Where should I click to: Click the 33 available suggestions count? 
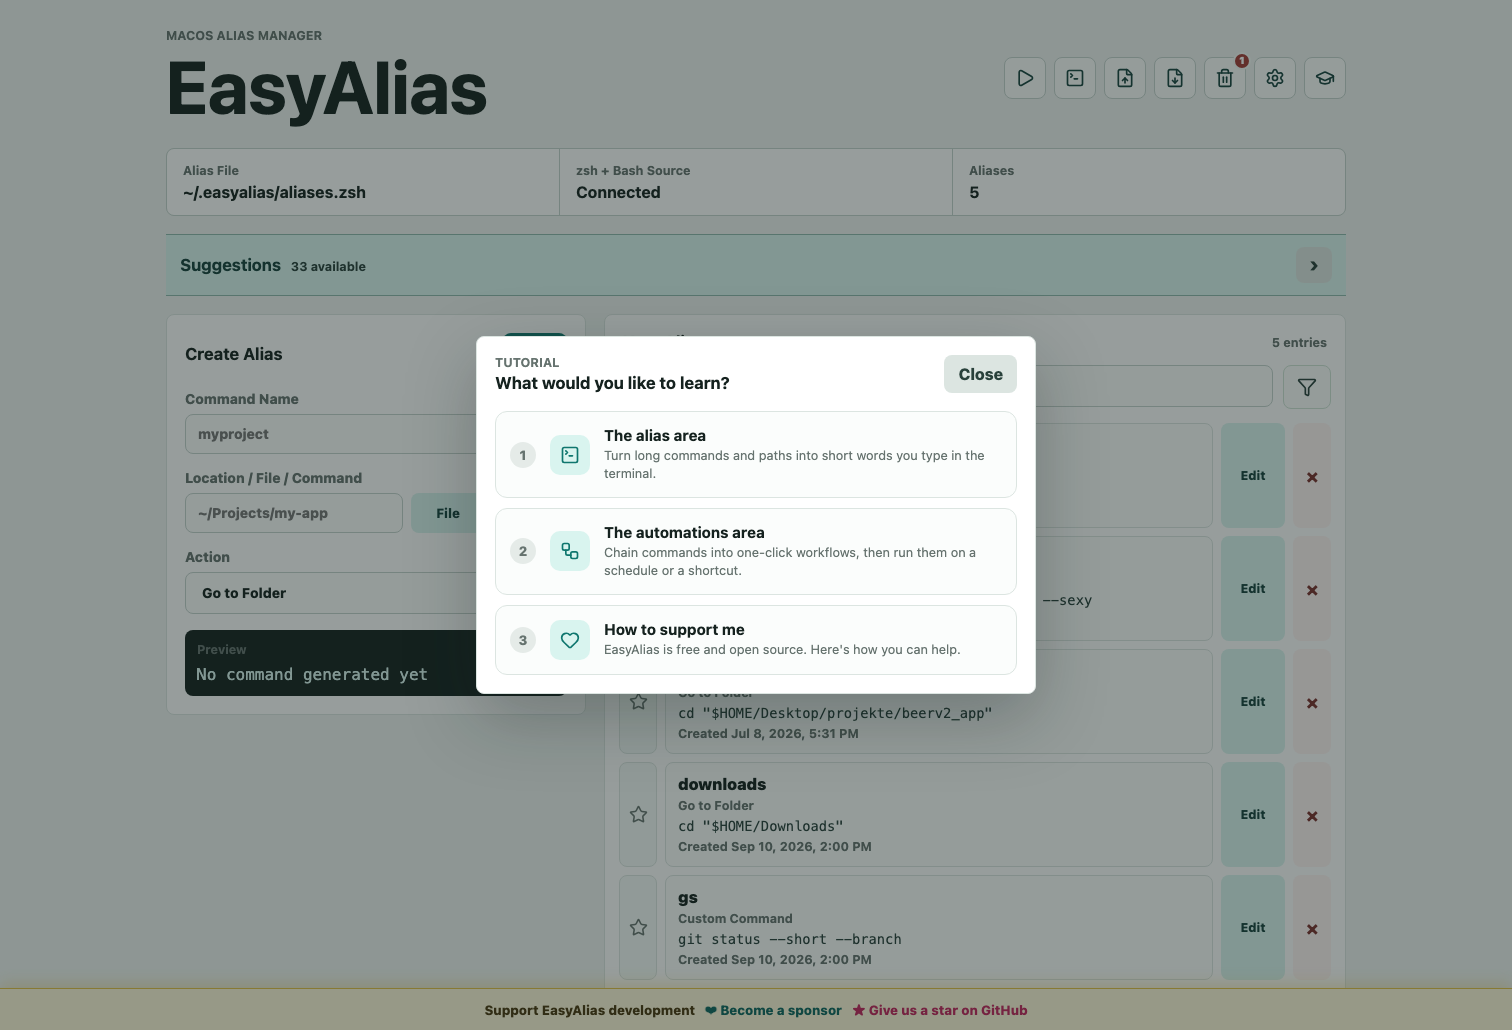pyautogui.click(x=328, y=267)
